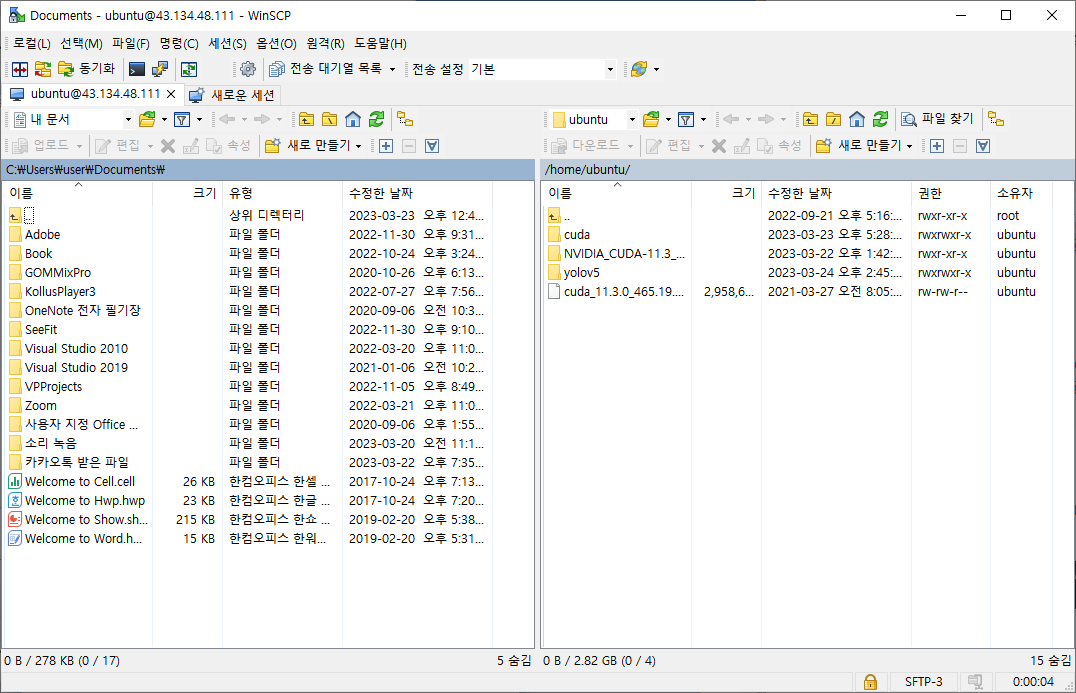Click local open directory folder icon
The image size is (1076, 693).
pos(147,119)
